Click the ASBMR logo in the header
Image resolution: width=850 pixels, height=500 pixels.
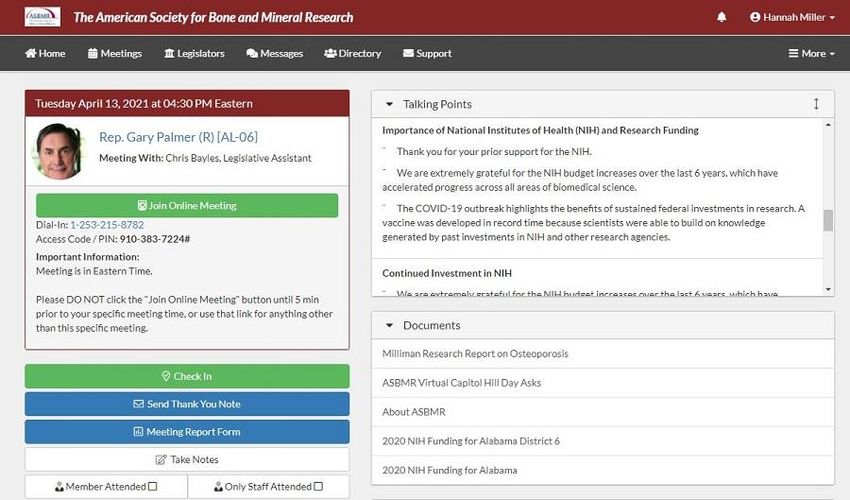[42, 17]
